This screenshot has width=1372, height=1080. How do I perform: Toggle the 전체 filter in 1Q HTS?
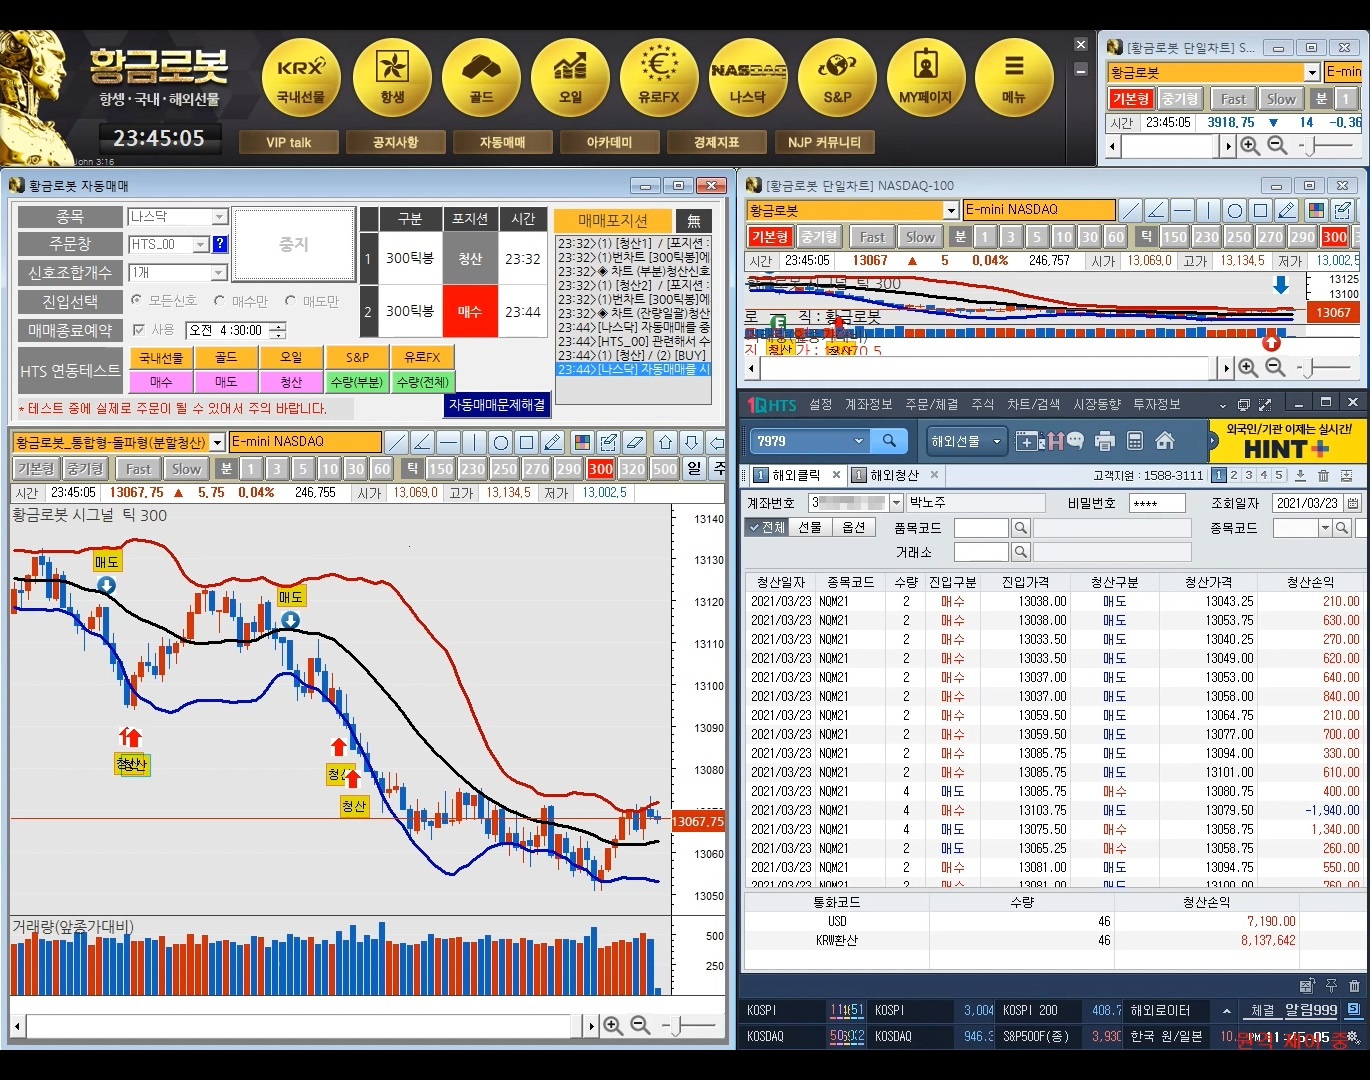coord(767,527)
